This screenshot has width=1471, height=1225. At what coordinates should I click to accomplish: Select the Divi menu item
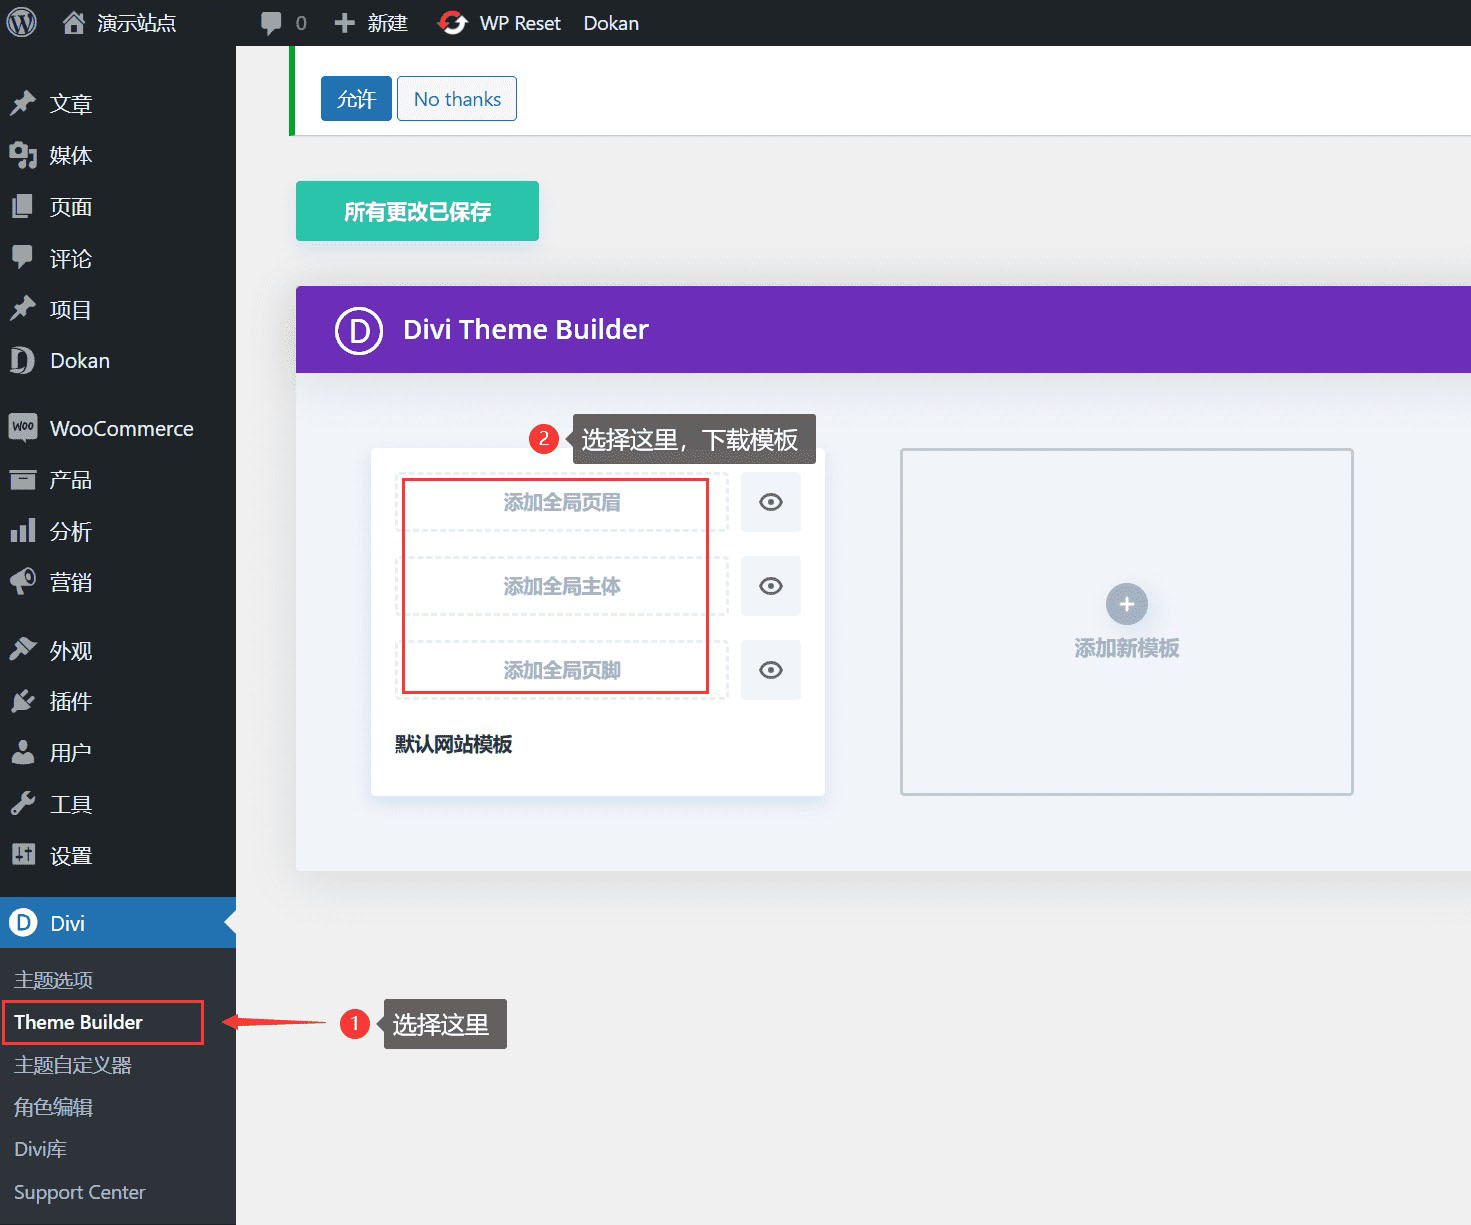pos(118,923)
